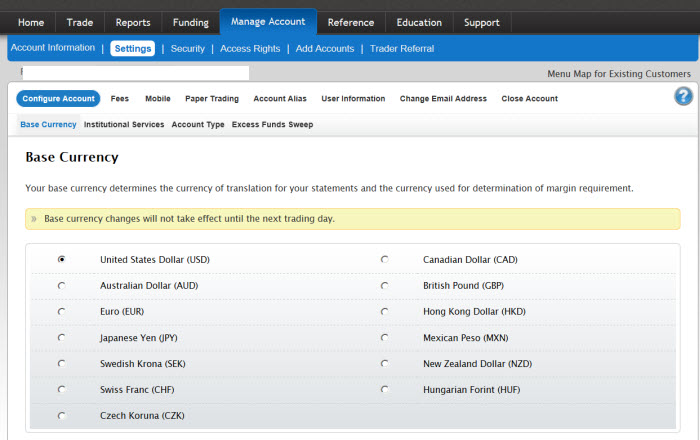Image resolution: width=700 pixels, height=440 pixels.
Task: Open the Reports top navigation tab
Action: point(133,22)
